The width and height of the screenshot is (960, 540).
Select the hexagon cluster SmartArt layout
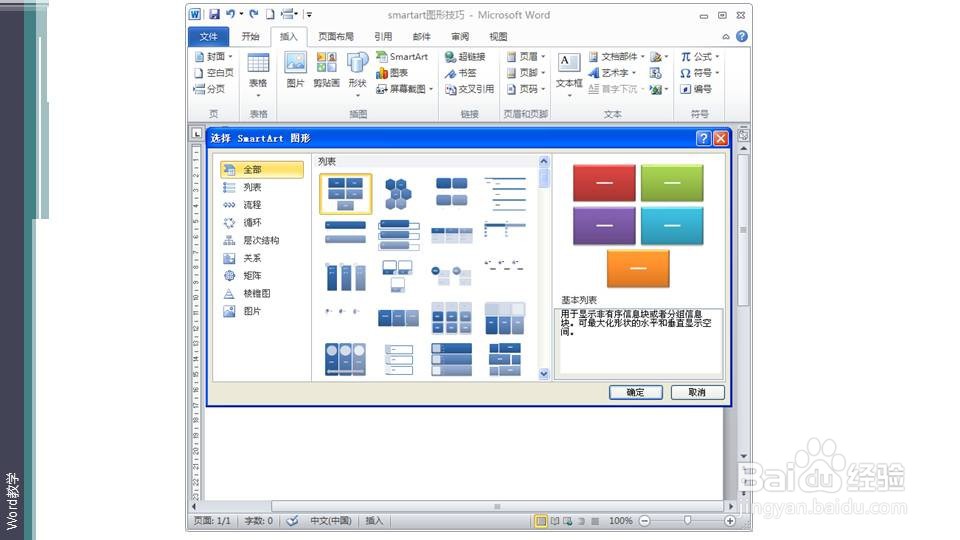398,193
